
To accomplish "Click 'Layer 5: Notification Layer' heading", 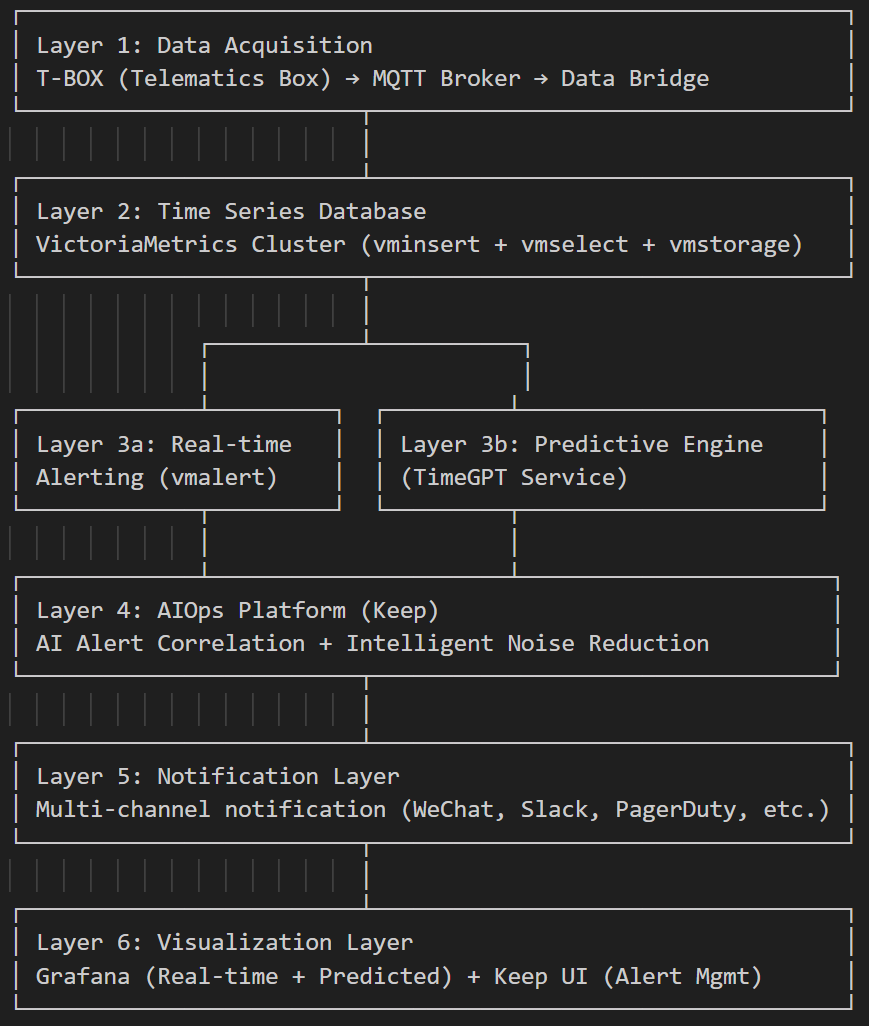I will pos(217,776).
